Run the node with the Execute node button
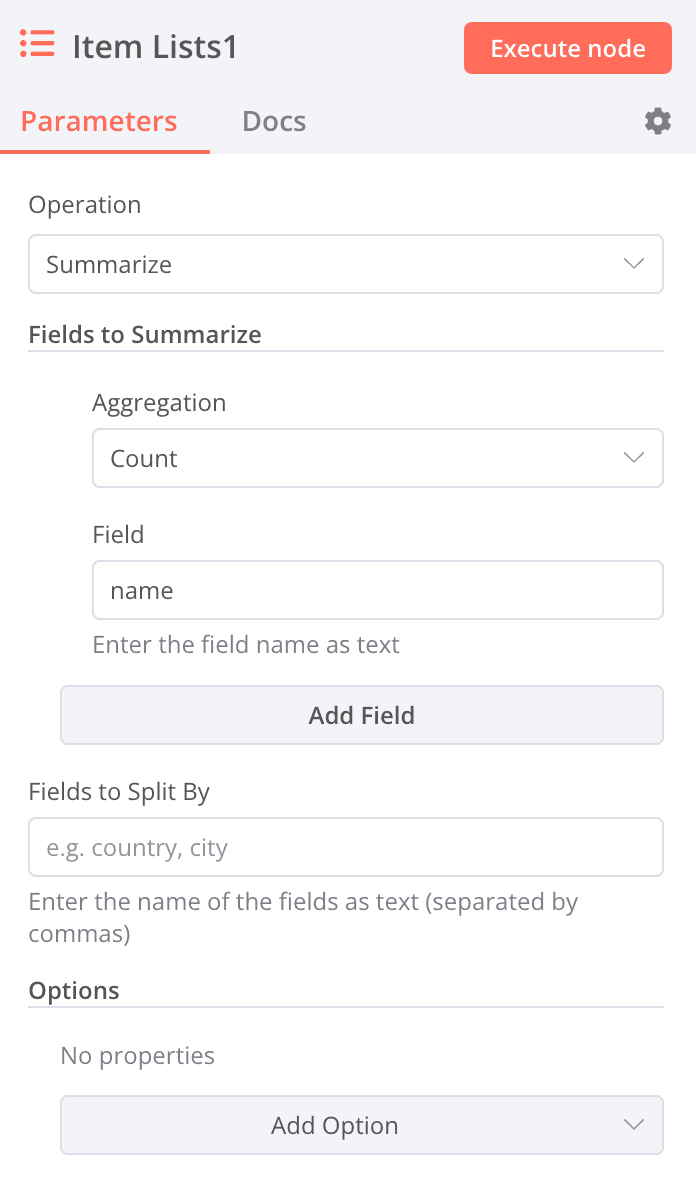The width and height of the screenshot is (696, 1188). (568, 48)
